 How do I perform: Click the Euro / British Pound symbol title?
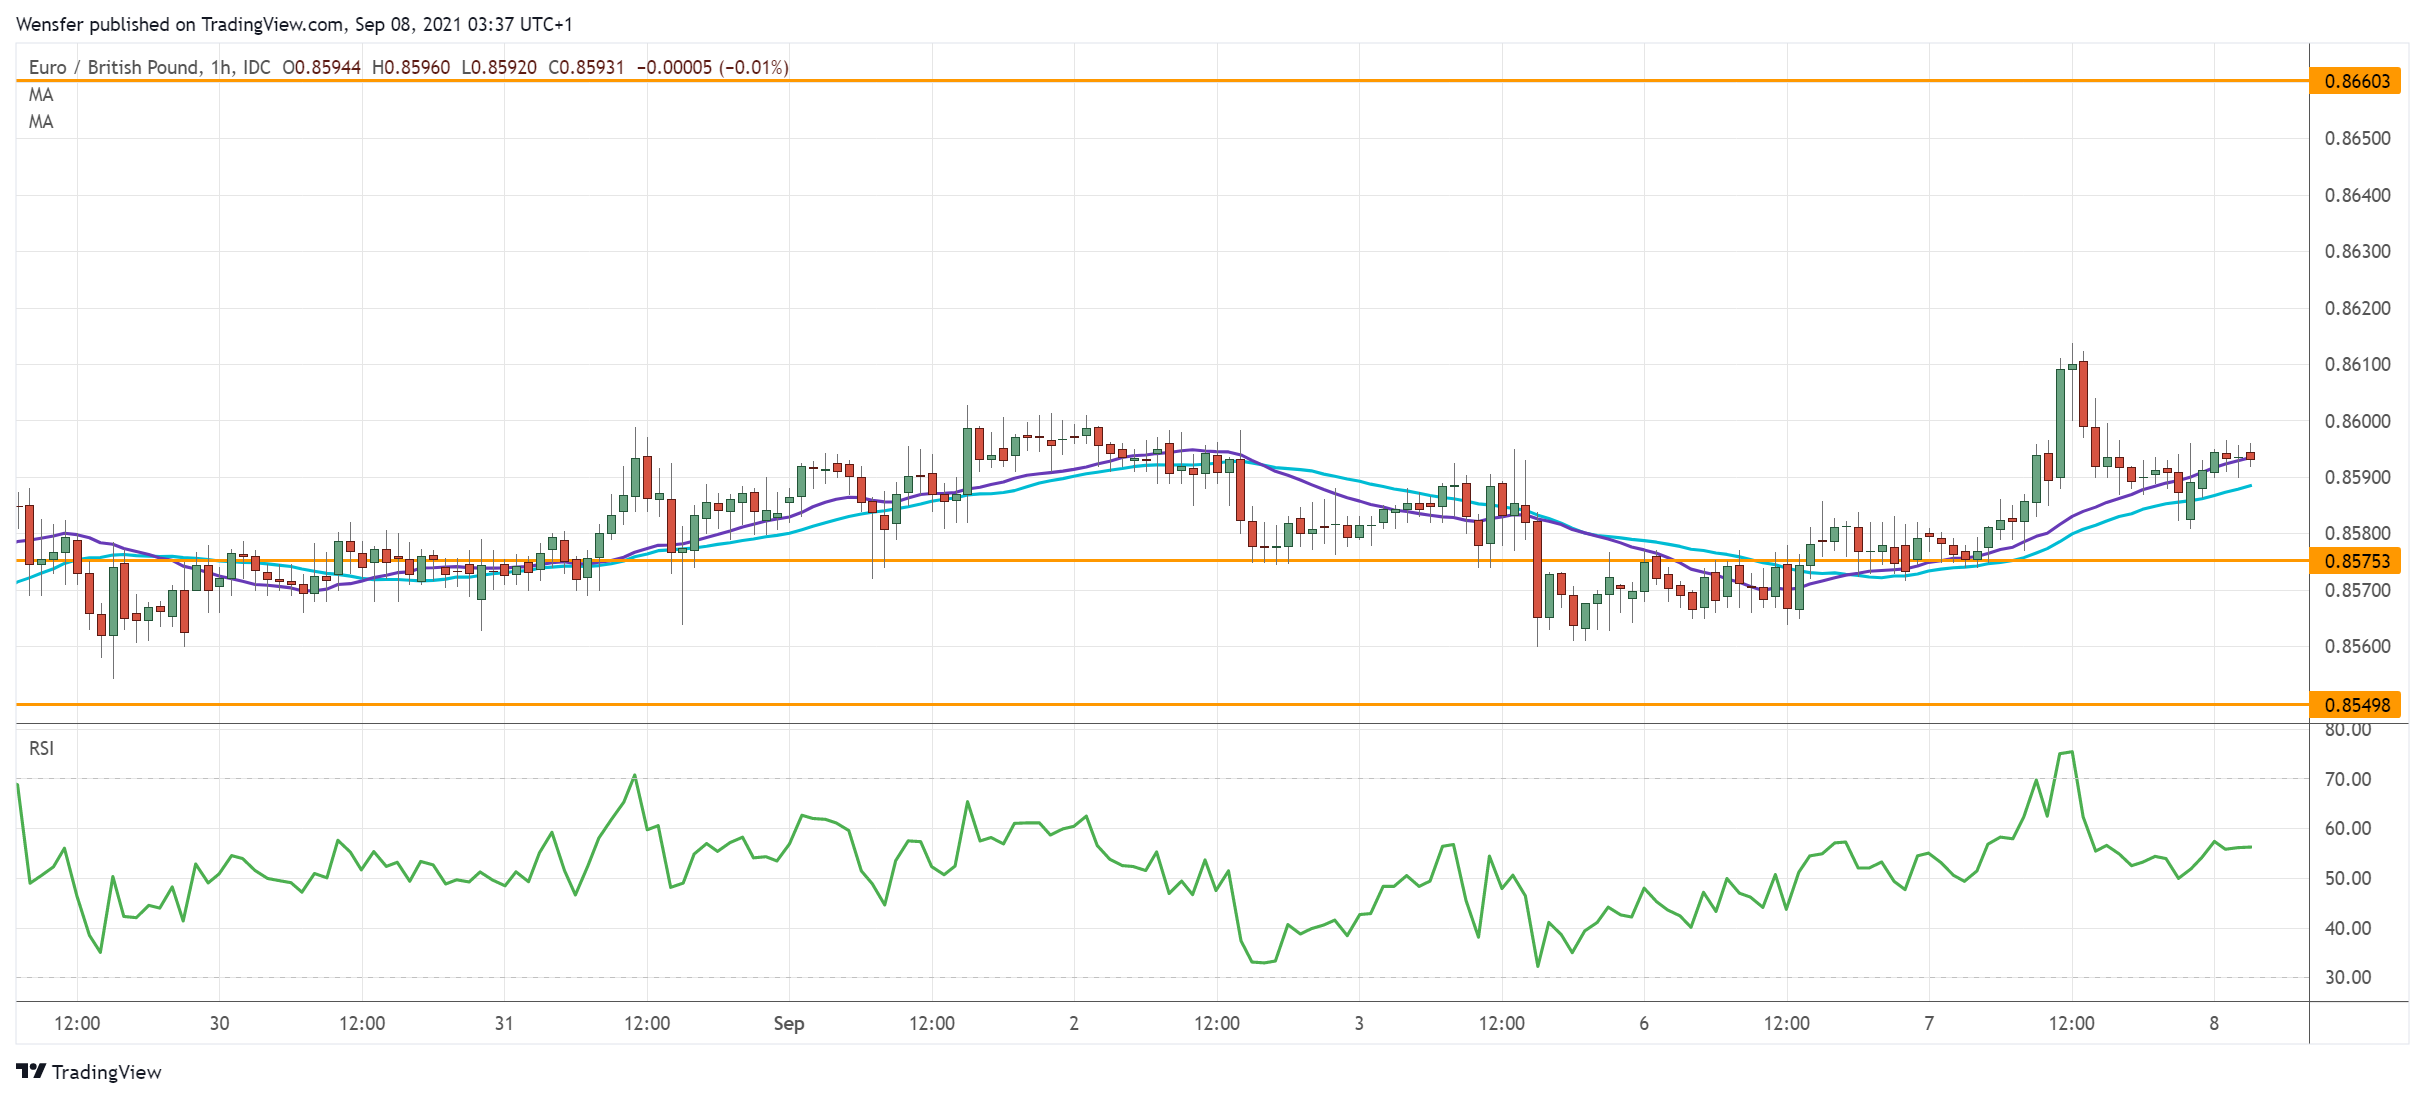pyautogui.click(x=113, y=67)
